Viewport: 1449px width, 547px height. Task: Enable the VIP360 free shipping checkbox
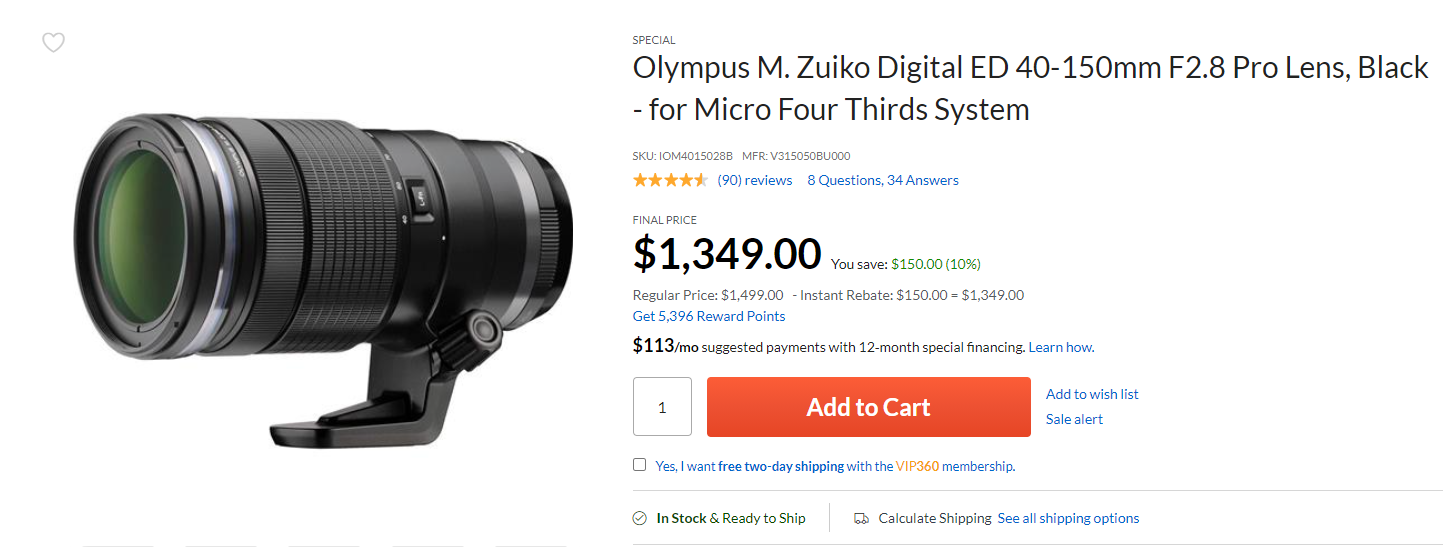[x=640, y=464]
